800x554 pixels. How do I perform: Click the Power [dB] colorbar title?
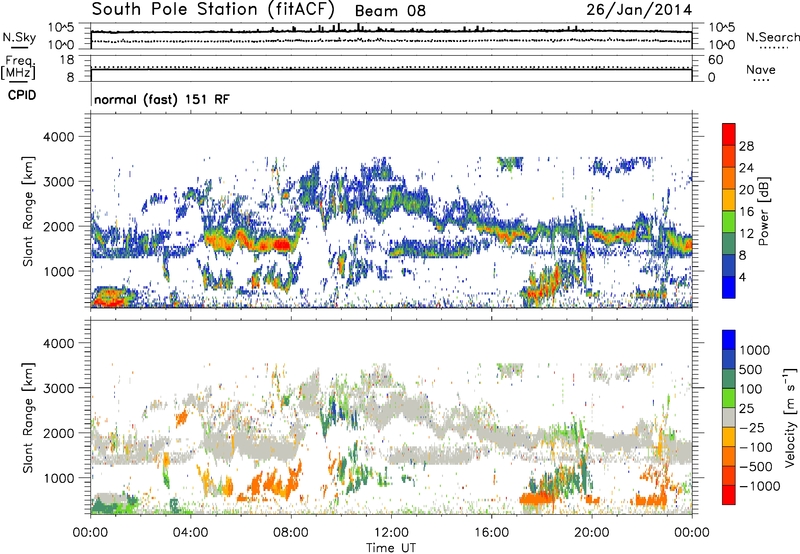pos(763,211)
